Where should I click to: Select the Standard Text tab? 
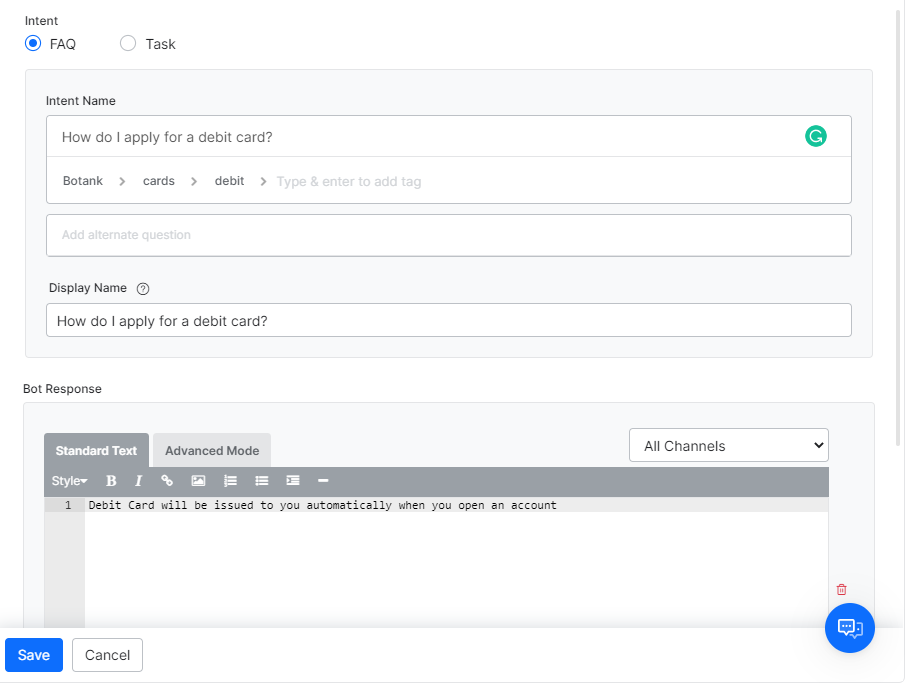tap(96, 450)
